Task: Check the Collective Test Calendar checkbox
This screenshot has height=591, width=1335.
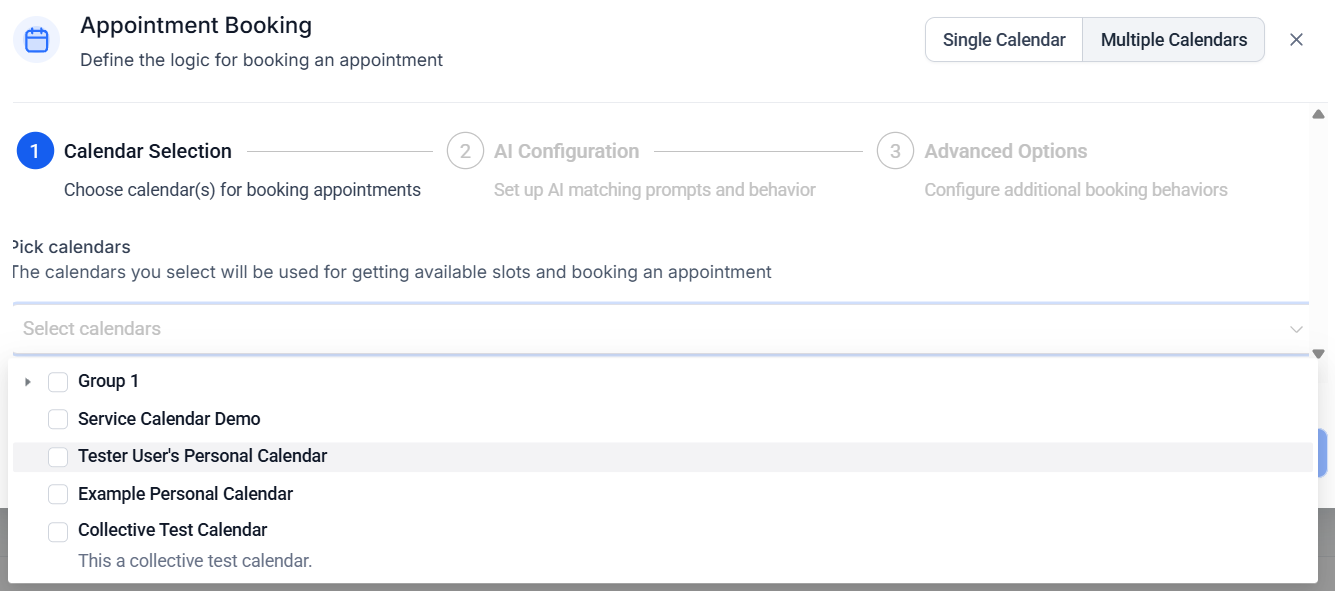Action: tap(57, 531)
